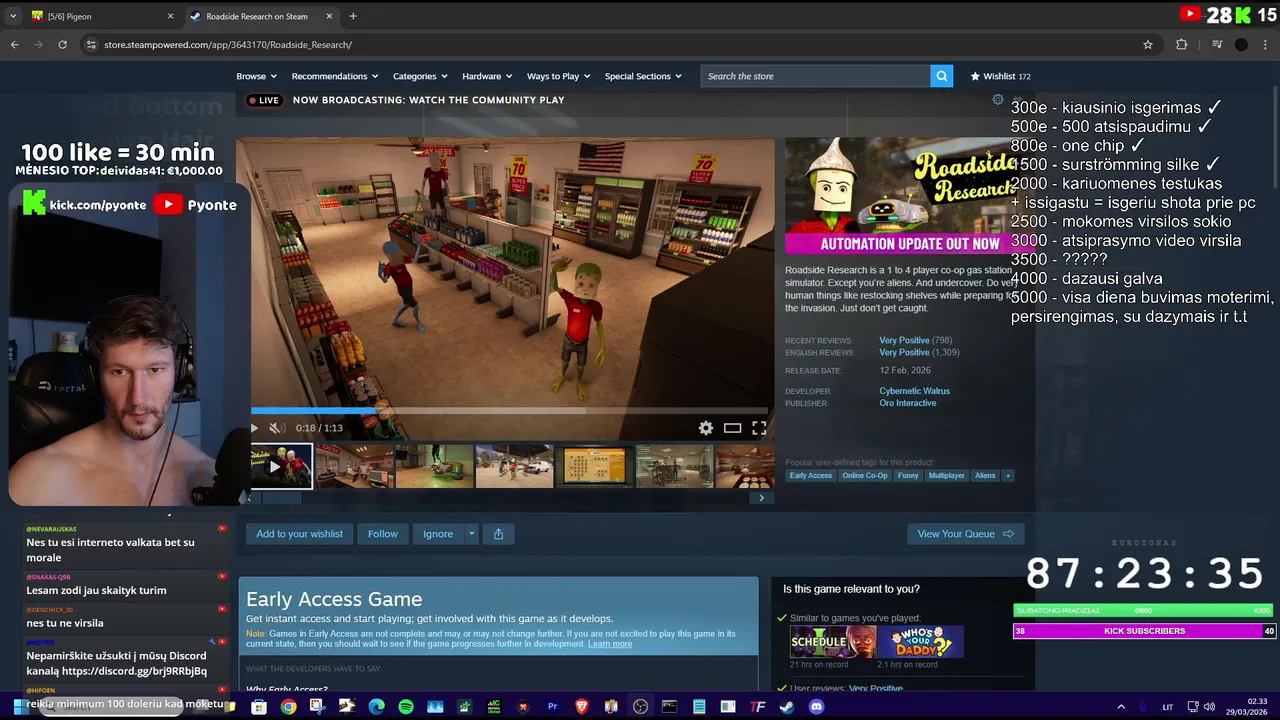Open the Cybernetic Walrus developer link
Image resolution: width=1280 pixels, height=720 pixels.
[x=914, y=391]
